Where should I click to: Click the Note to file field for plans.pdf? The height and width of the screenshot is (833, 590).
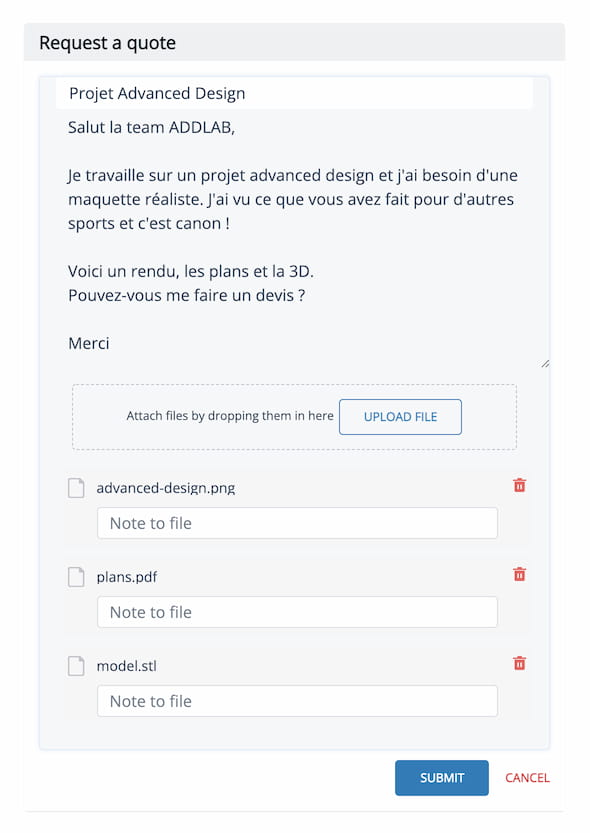297,612
